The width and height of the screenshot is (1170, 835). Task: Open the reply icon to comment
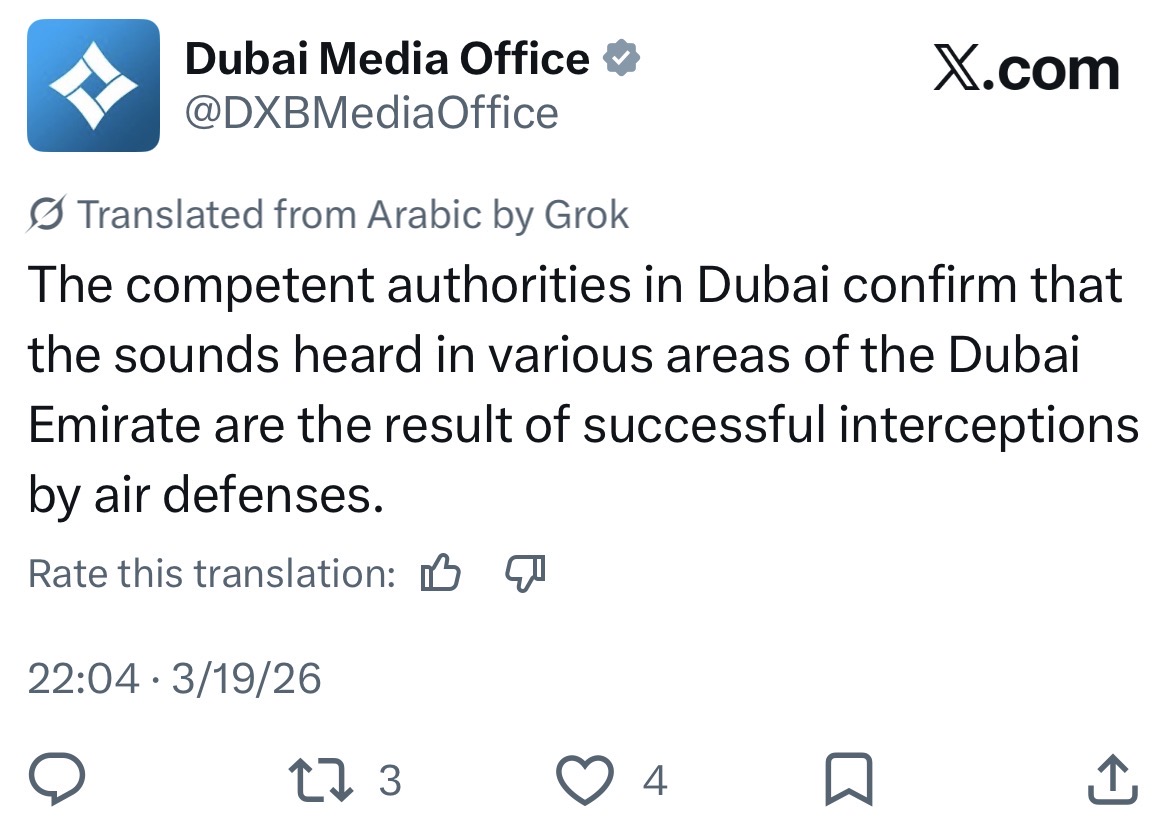pyautogui.click(x=57, y=780)
